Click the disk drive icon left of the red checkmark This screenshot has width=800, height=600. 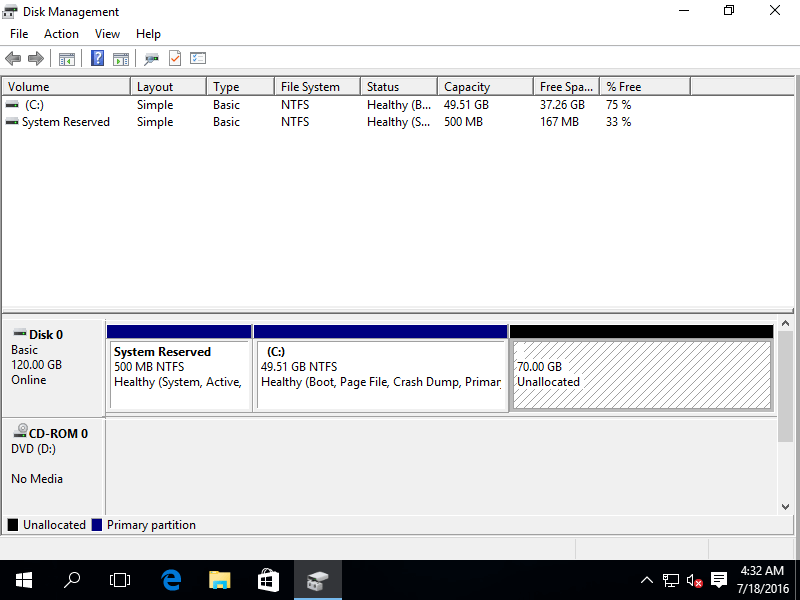pos(151,59)
